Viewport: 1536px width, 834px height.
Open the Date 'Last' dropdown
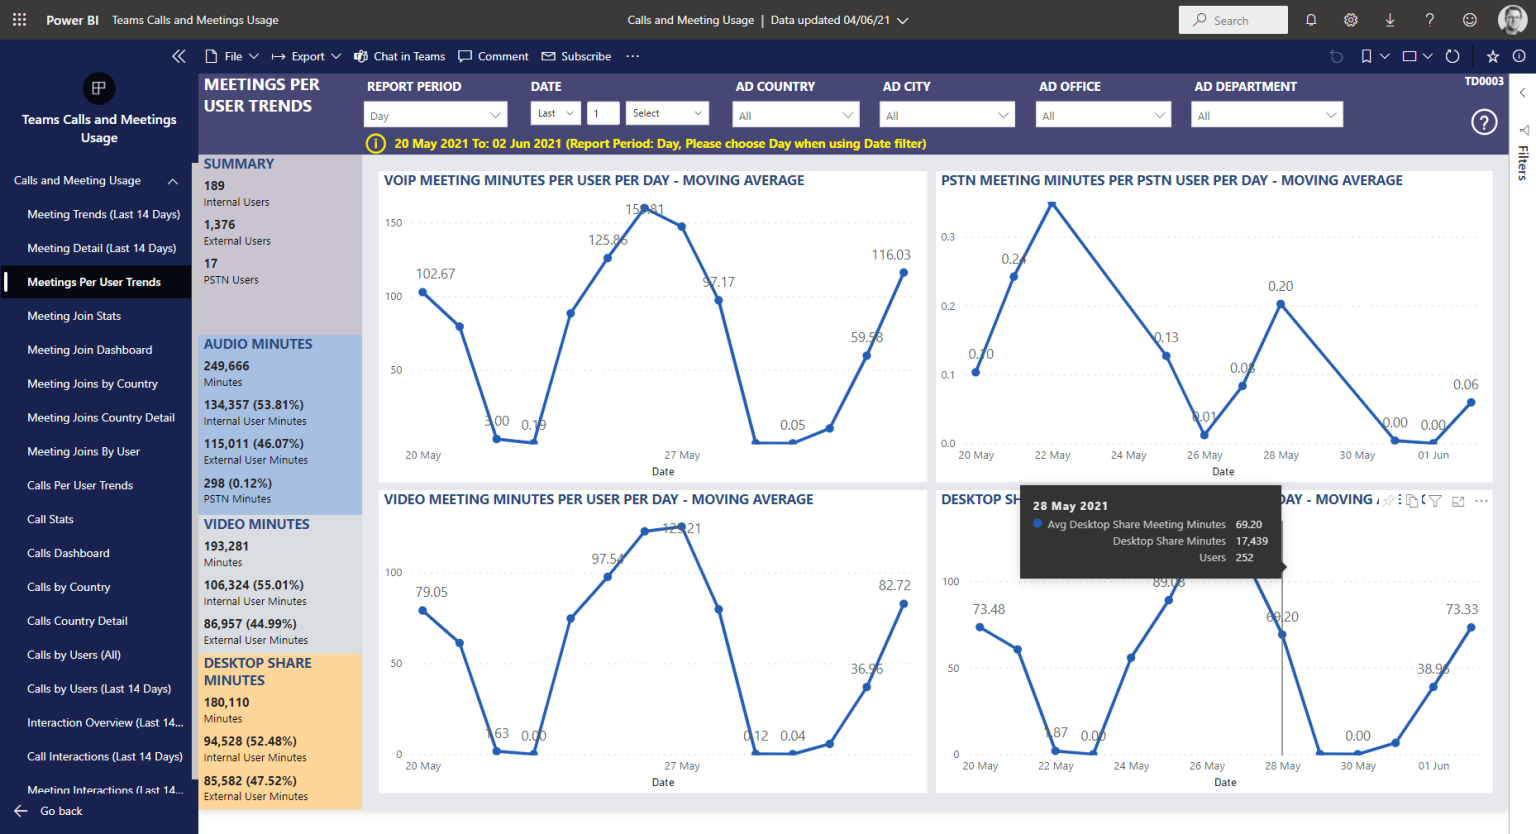(x=555, y=114)
